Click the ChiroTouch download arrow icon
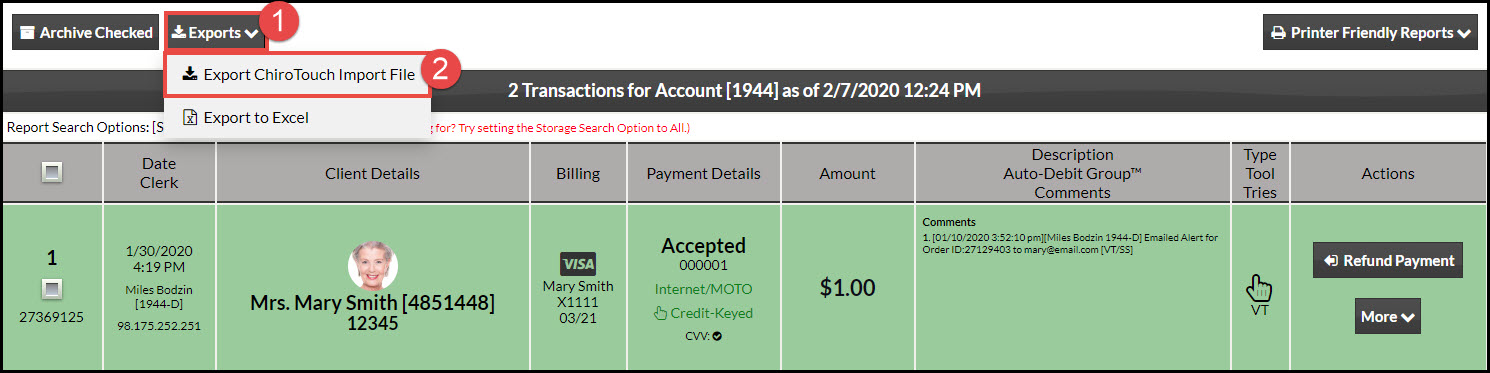1490x373 pixels. coord(190,74)
